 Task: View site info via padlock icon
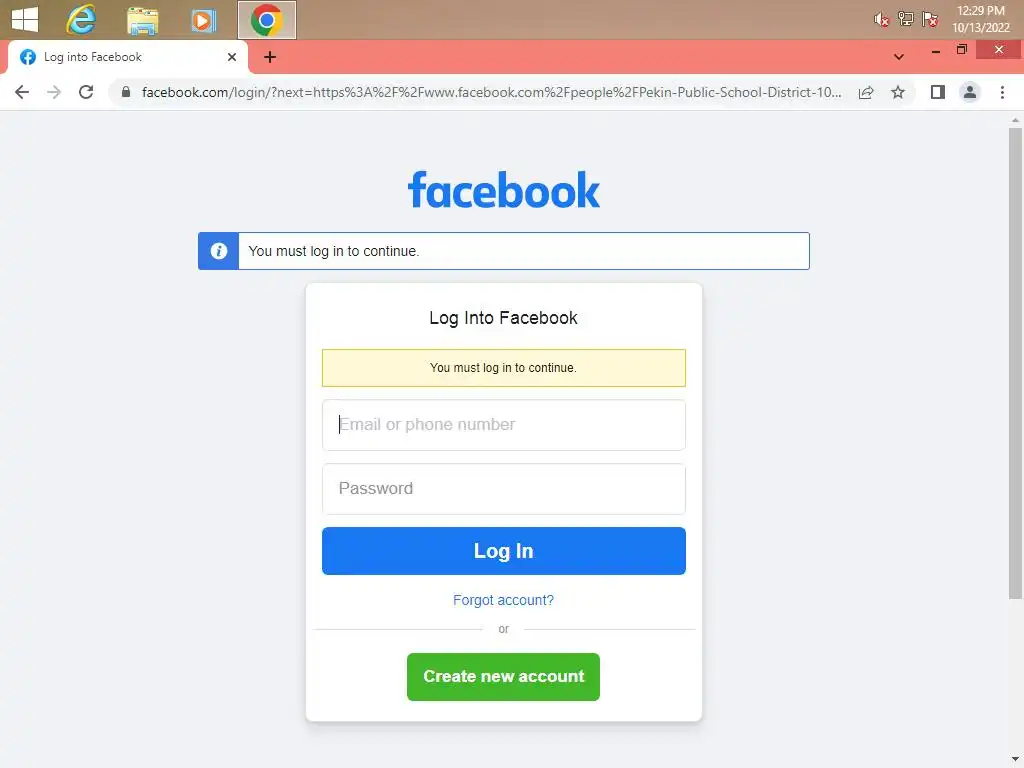pyautogui.click(x=126, y=92)
